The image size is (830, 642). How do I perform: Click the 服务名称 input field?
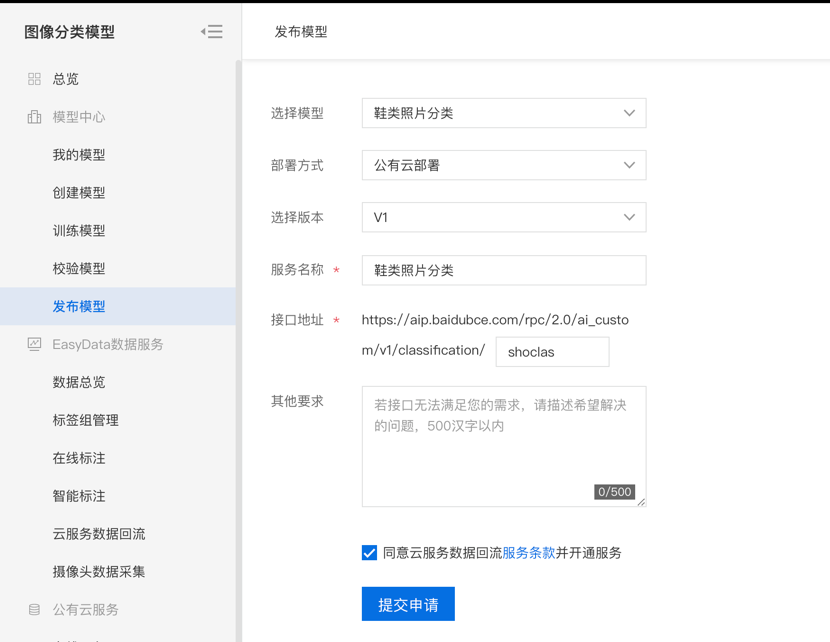(x=503, y=270)
